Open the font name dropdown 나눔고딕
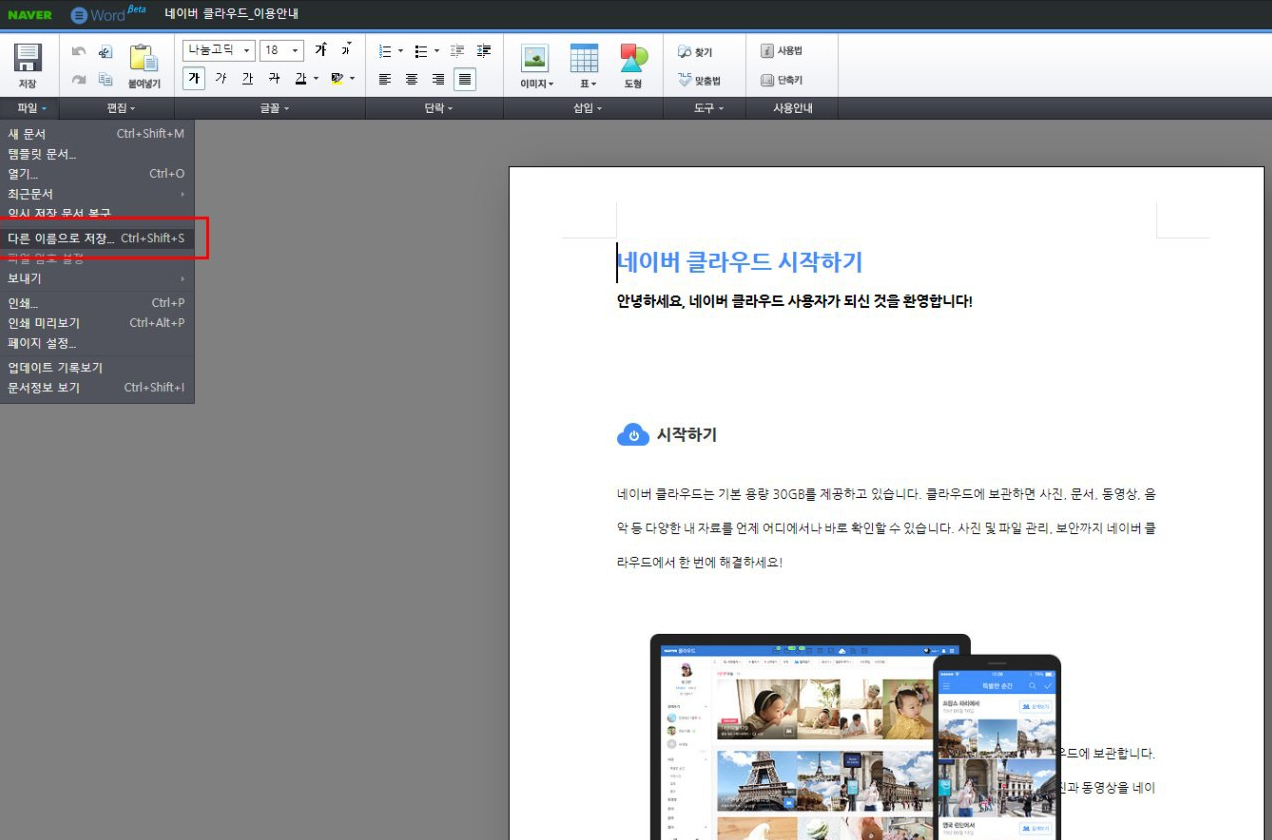This screenshot has width=1272, height=840. tap(219, 50)
